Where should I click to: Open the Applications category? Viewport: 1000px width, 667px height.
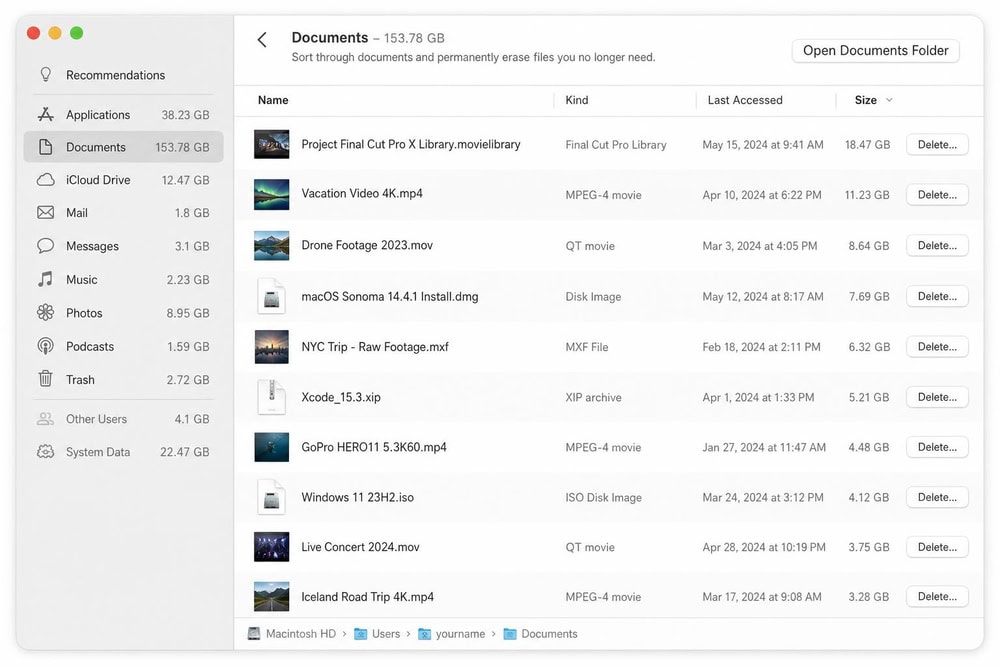pos(123,115)
